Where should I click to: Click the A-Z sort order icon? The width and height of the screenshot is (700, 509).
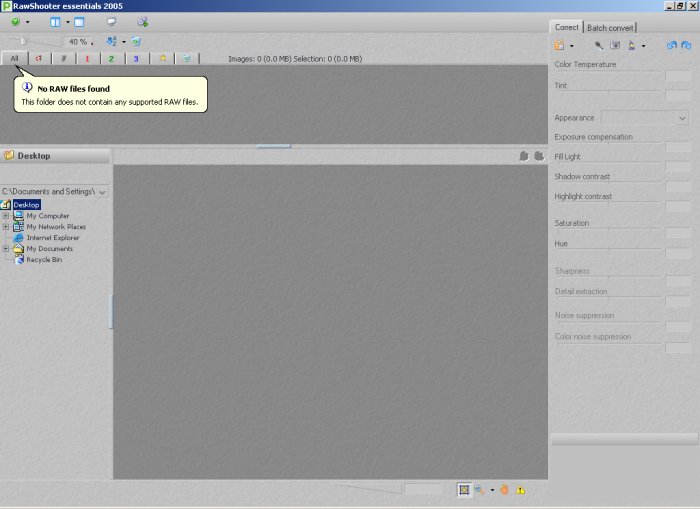pos(111,42)
